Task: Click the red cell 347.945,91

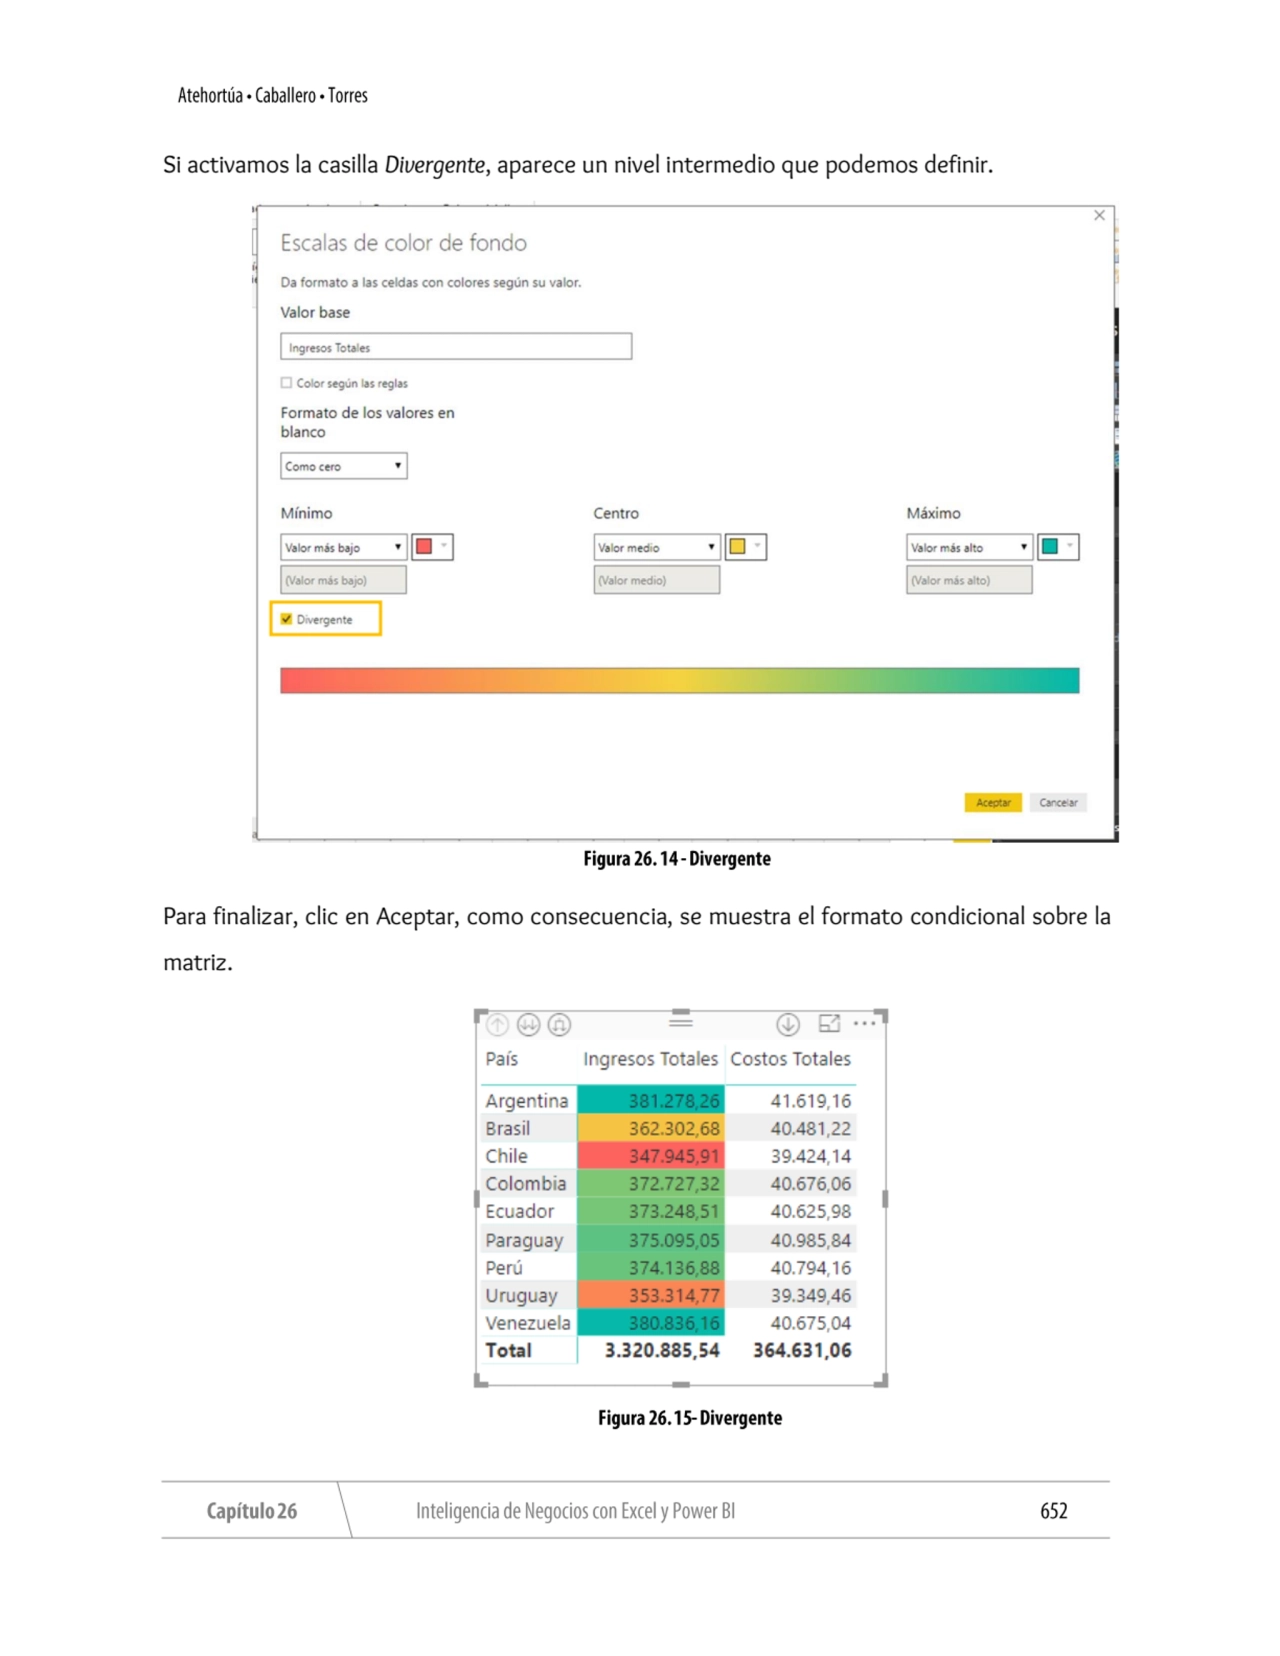Action: pyautogui.click(x=651, y=1156)
